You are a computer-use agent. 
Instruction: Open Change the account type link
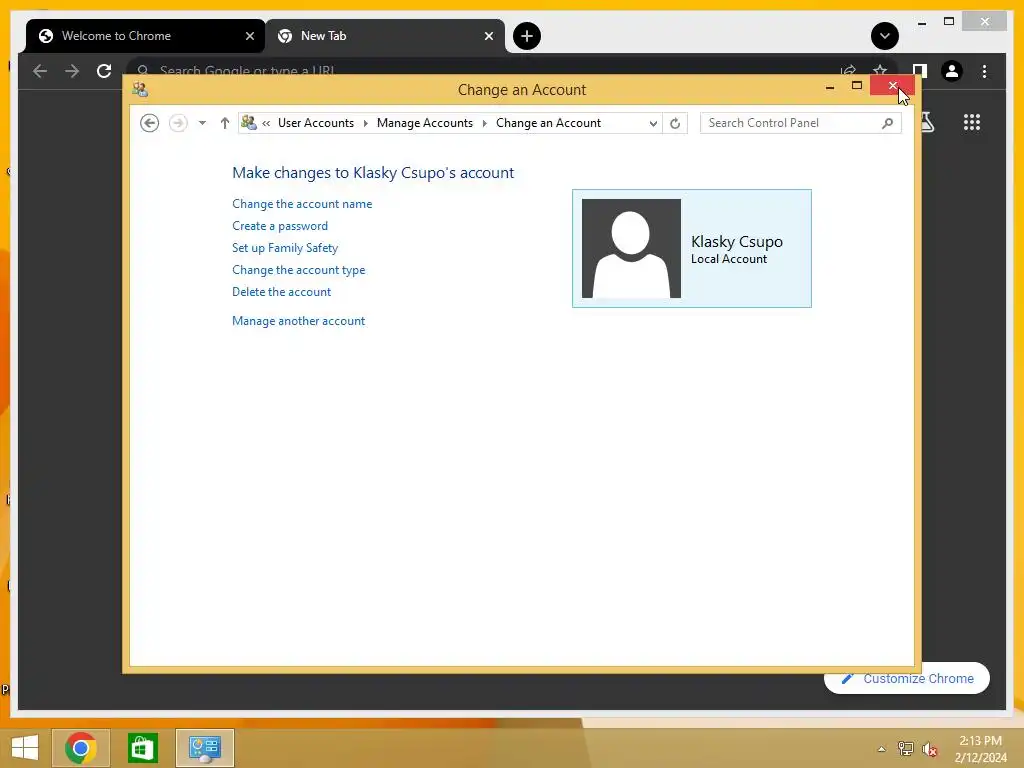pos(298,270)
